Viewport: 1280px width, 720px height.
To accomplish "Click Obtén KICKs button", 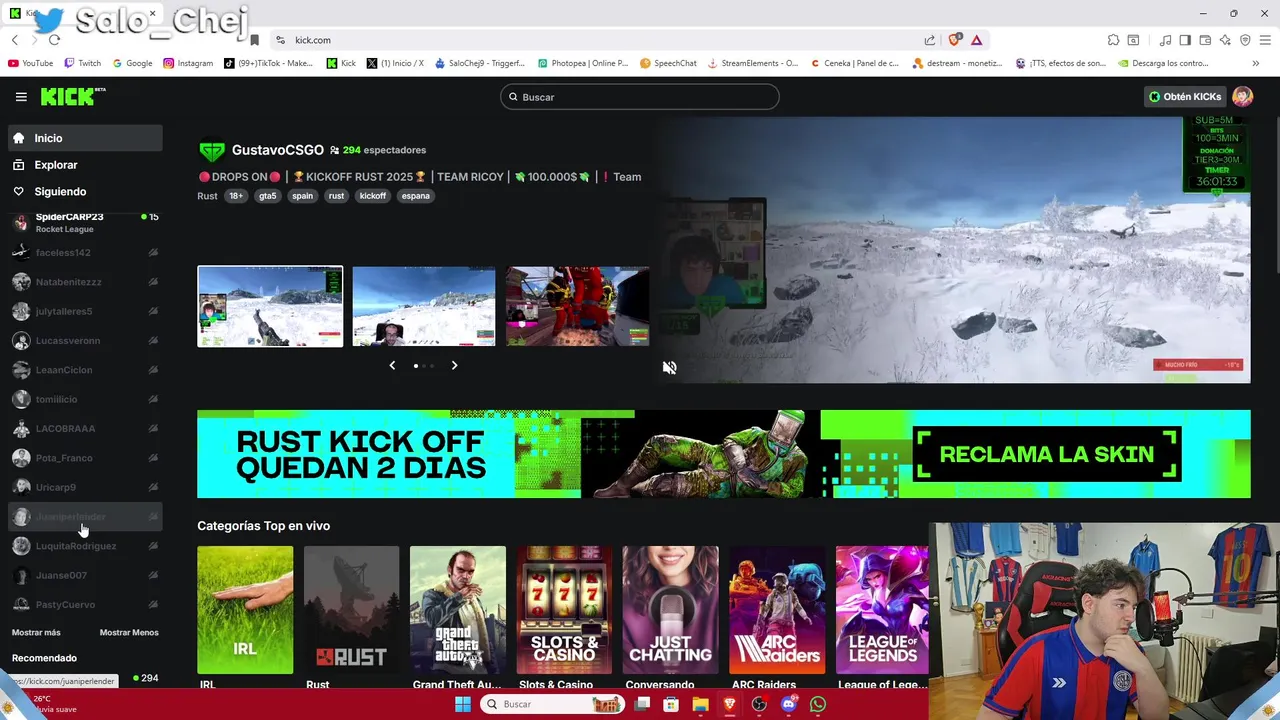I will tap(1185, 97).
